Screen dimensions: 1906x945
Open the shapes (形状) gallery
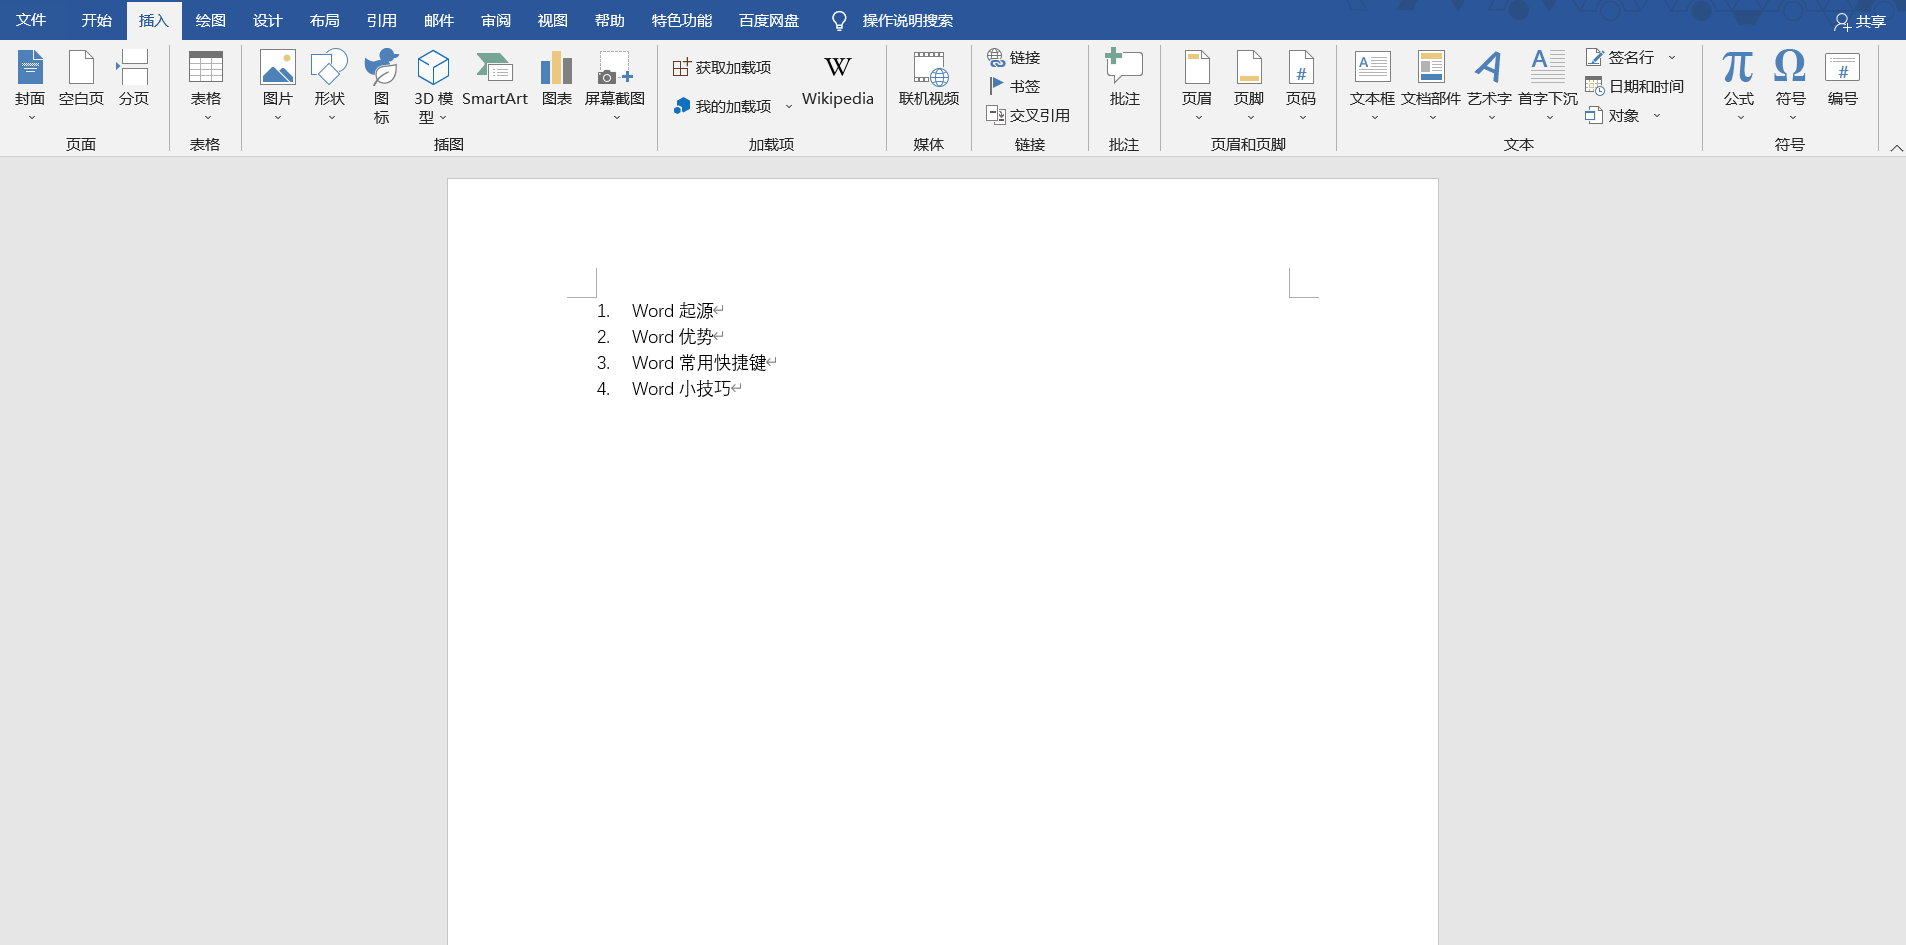click(329, 86)
